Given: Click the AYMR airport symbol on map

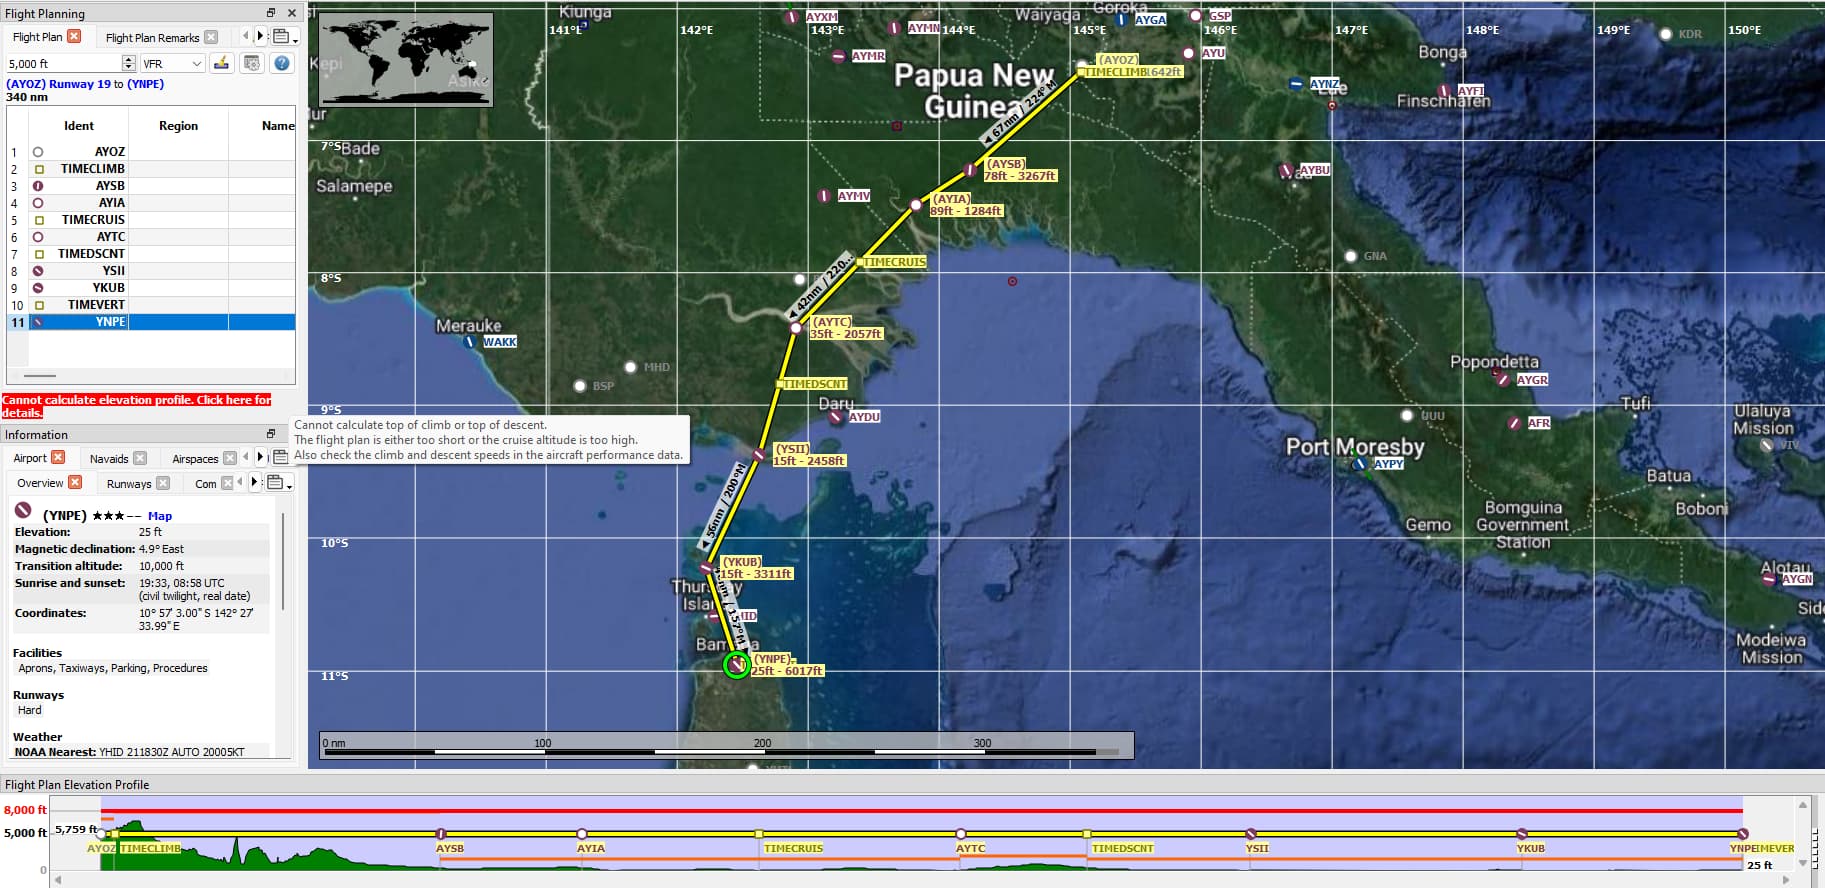Looking at the screenshot, I should click(838, 56).
